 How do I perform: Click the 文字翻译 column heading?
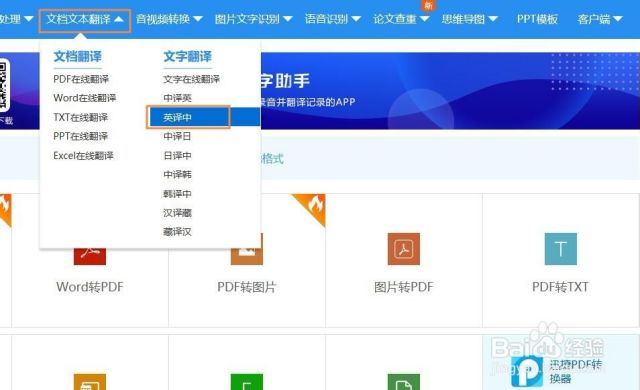tap(187, 57)
